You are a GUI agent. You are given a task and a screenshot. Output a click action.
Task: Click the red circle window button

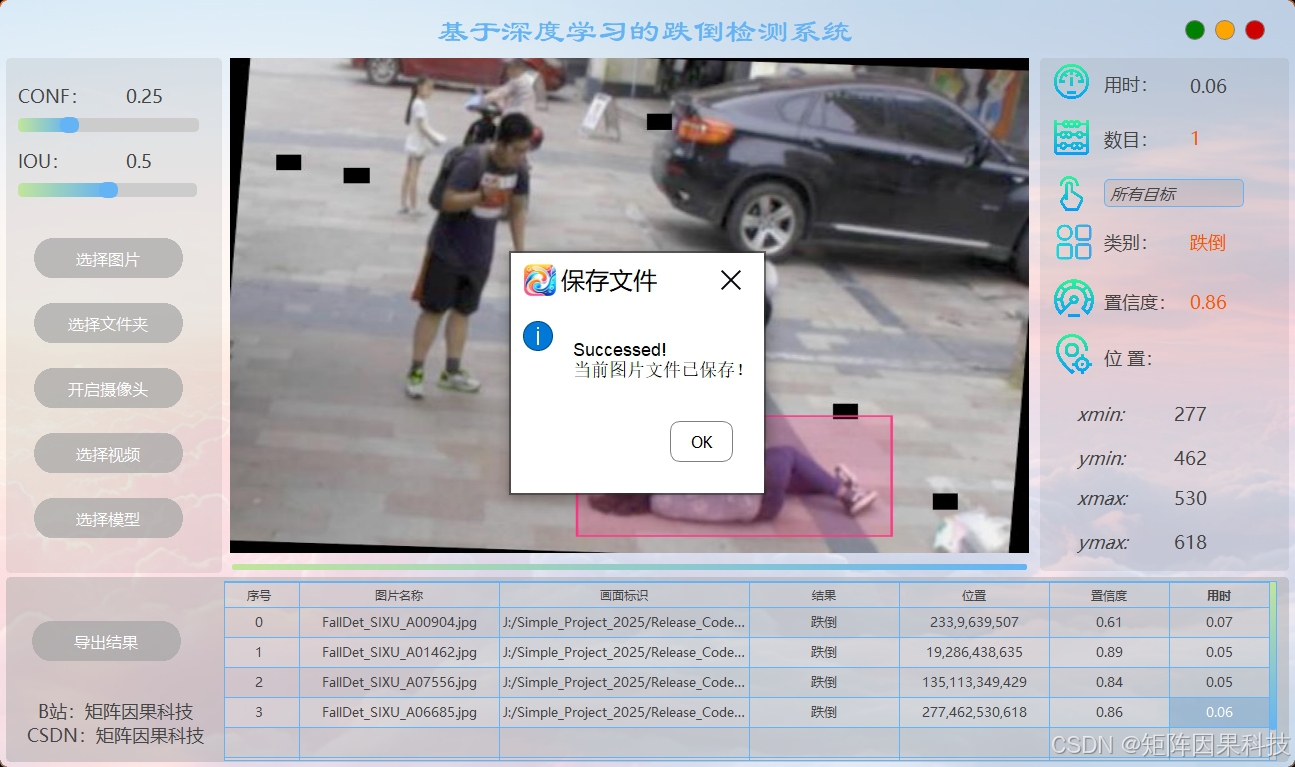pos(1255,30)
